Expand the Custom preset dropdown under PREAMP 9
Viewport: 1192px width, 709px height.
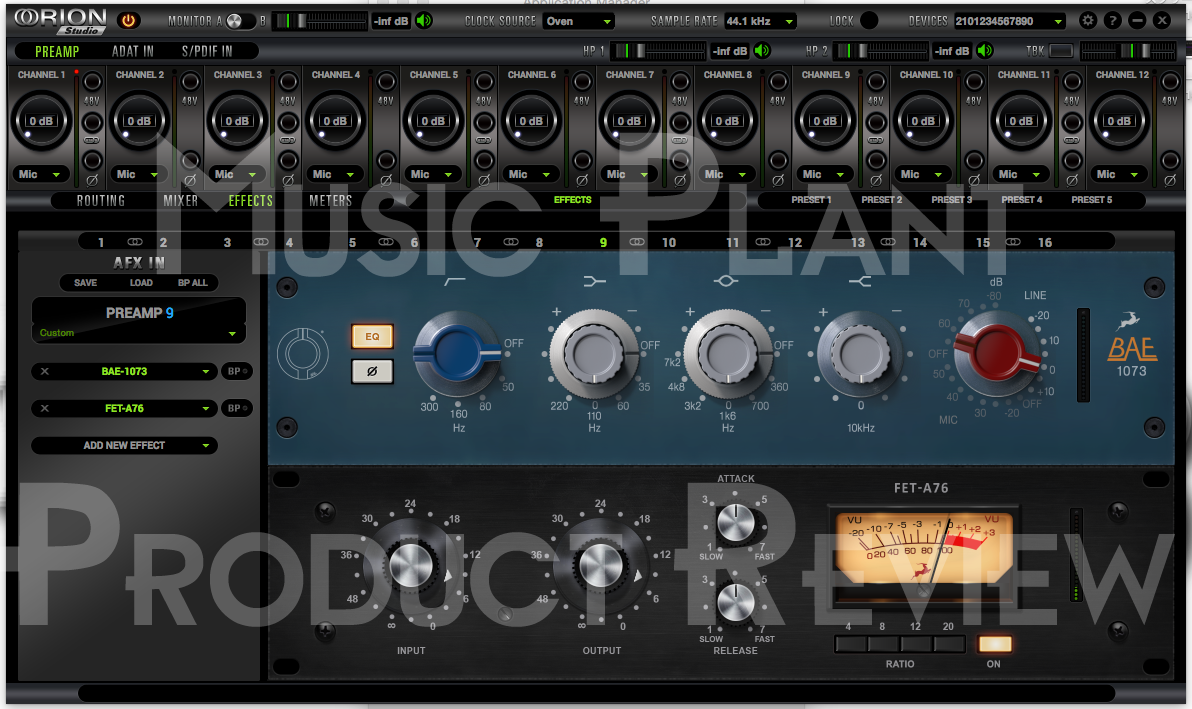pyautogui.click(x=138, y=333)
